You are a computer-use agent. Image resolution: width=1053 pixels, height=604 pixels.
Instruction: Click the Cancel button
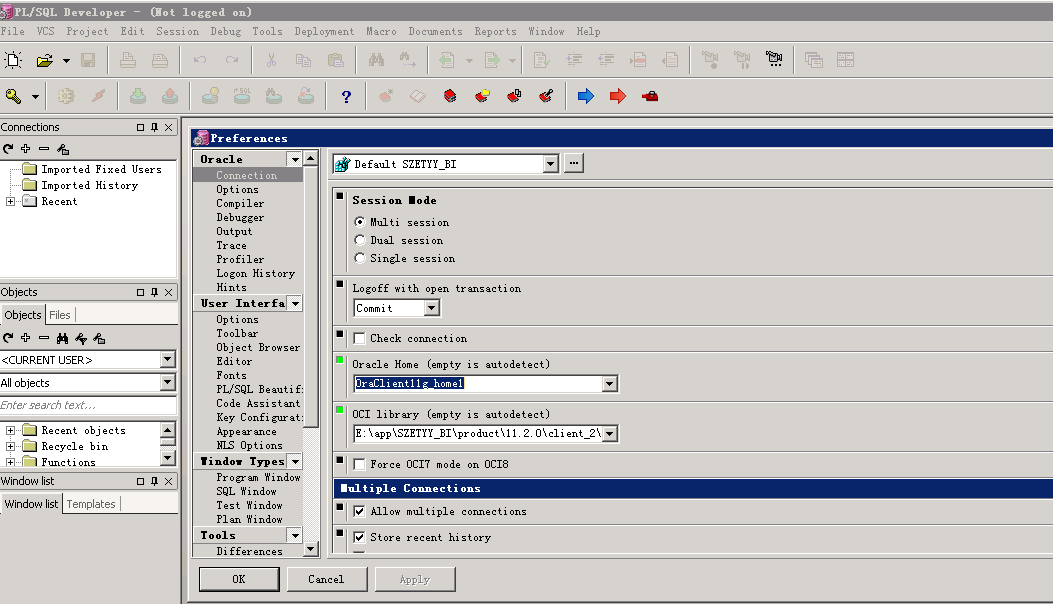326,579
